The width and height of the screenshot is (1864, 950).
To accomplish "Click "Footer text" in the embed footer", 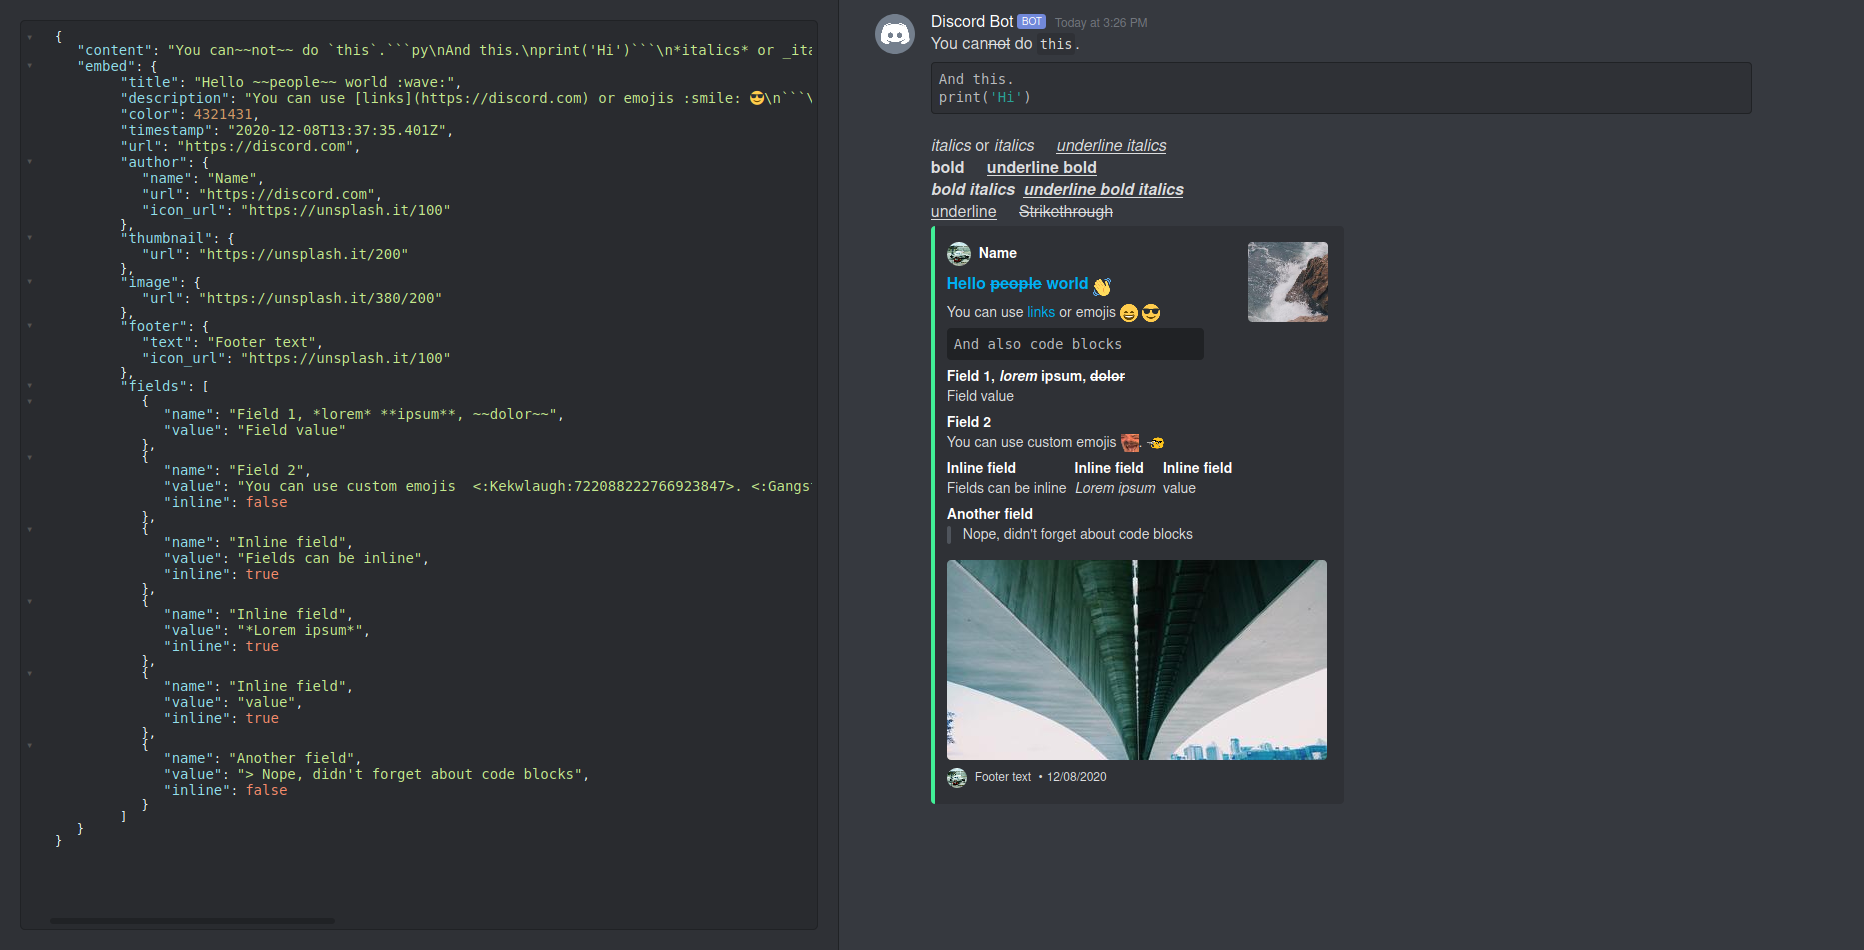I will (x=1003, y=777).
